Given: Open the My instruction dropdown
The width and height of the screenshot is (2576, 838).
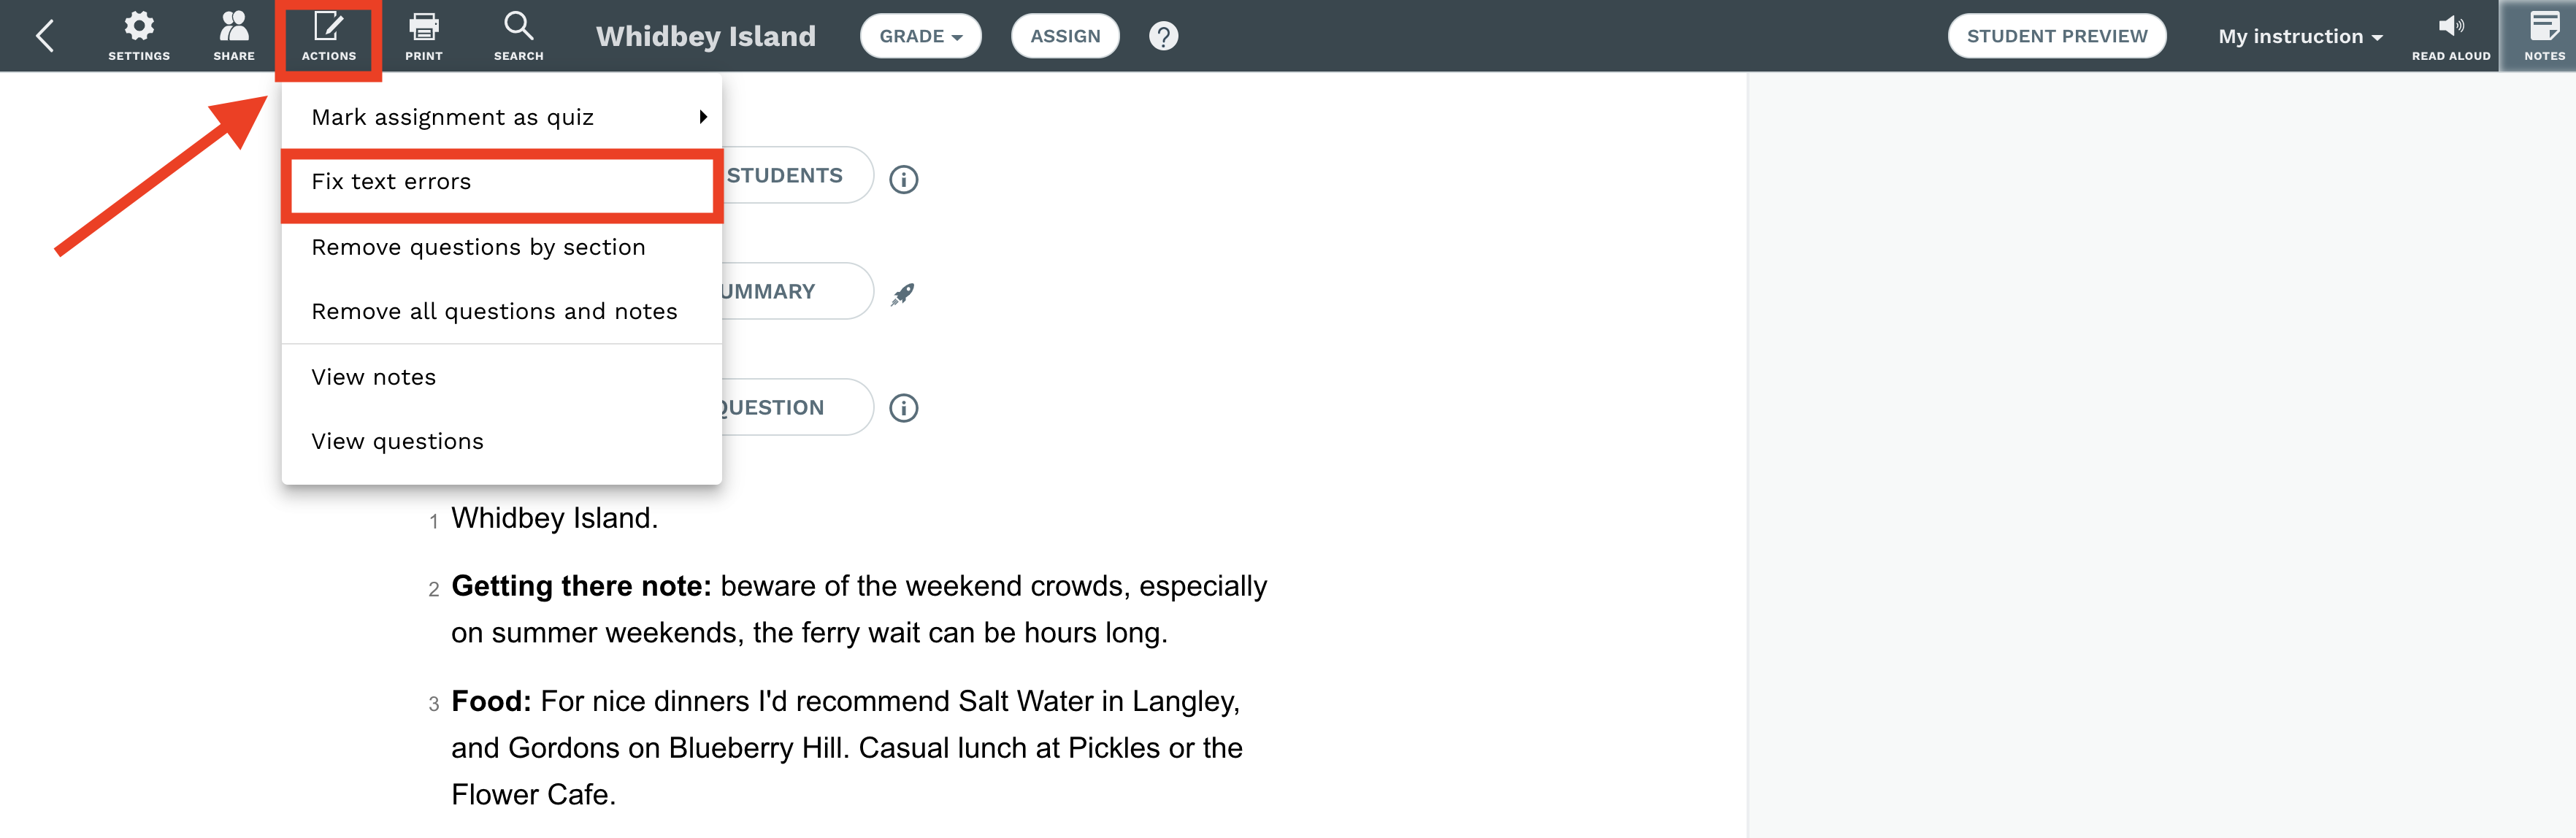Looking at the screenshot, I should coord(2299,36).
